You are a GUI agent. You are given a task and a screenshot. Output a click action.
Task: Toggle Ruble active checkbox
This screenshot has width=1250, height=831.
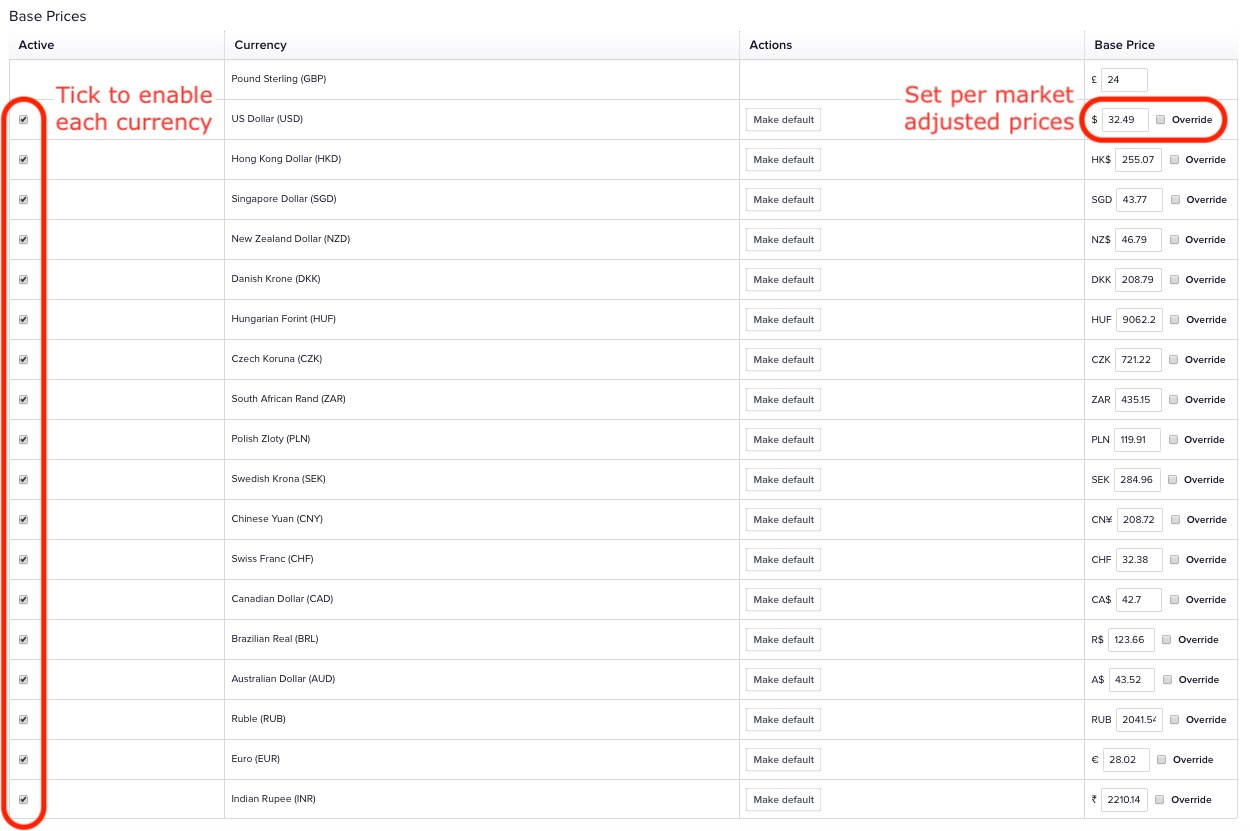[23, 720]
